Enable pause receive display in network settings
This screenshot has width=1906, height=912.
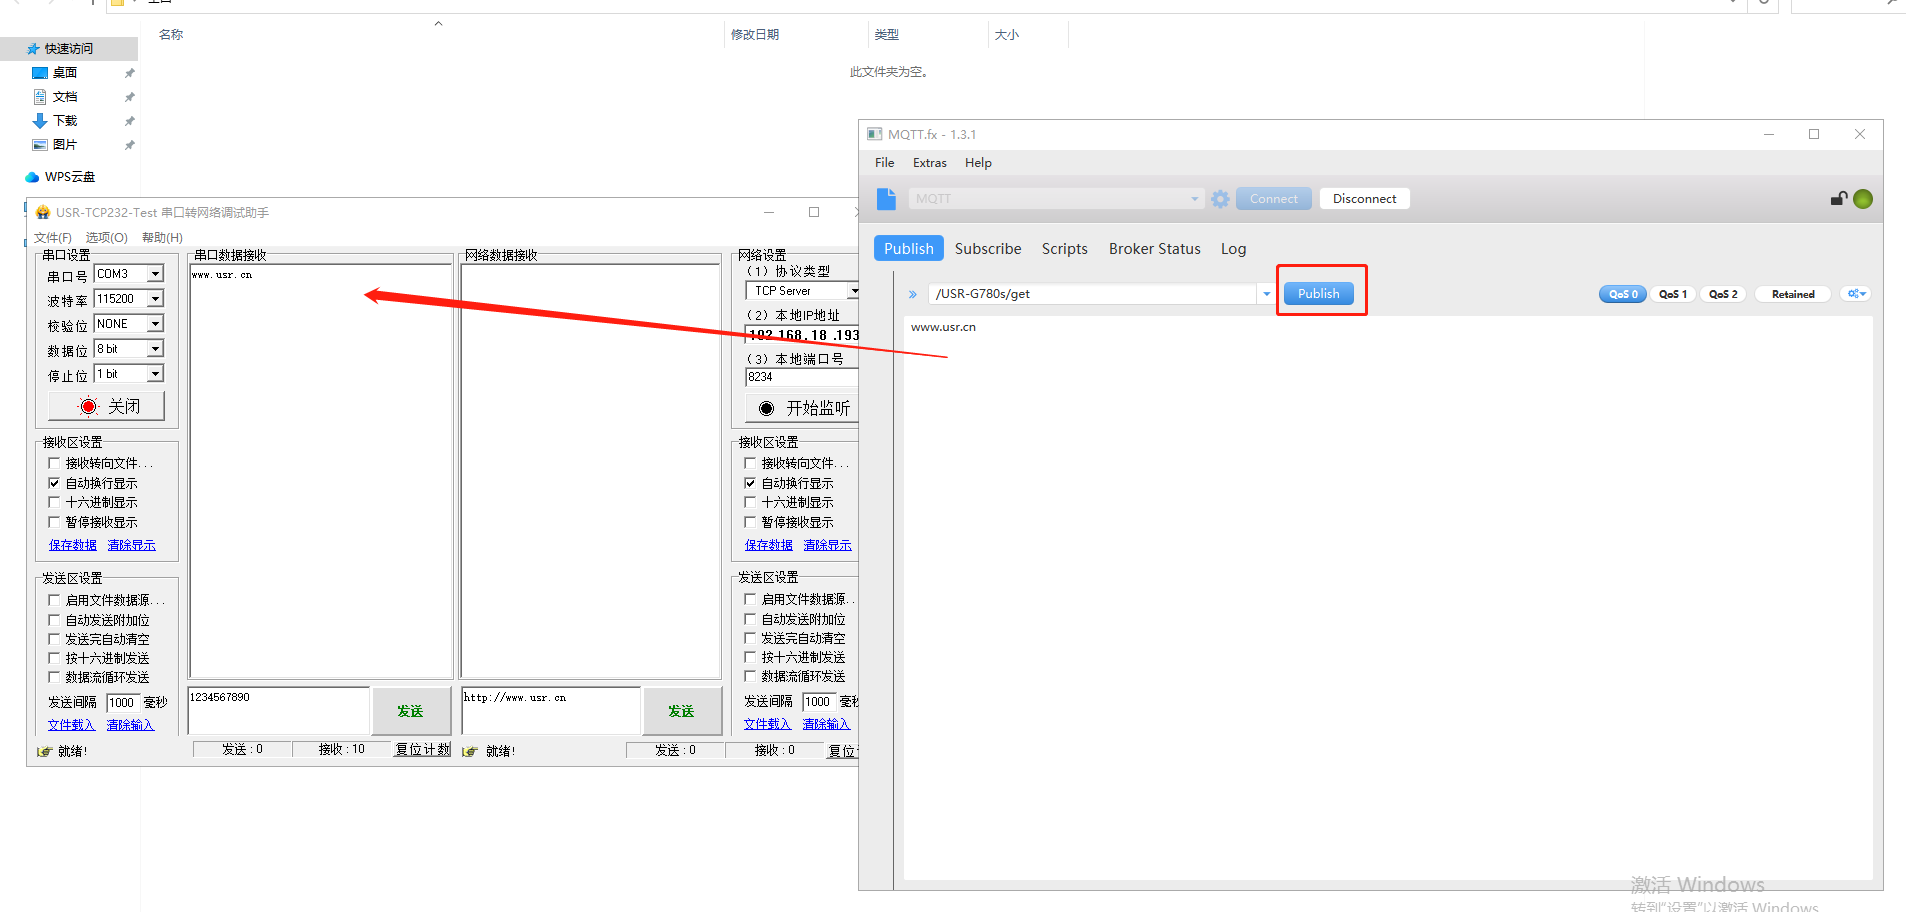[x=750, y=522]
